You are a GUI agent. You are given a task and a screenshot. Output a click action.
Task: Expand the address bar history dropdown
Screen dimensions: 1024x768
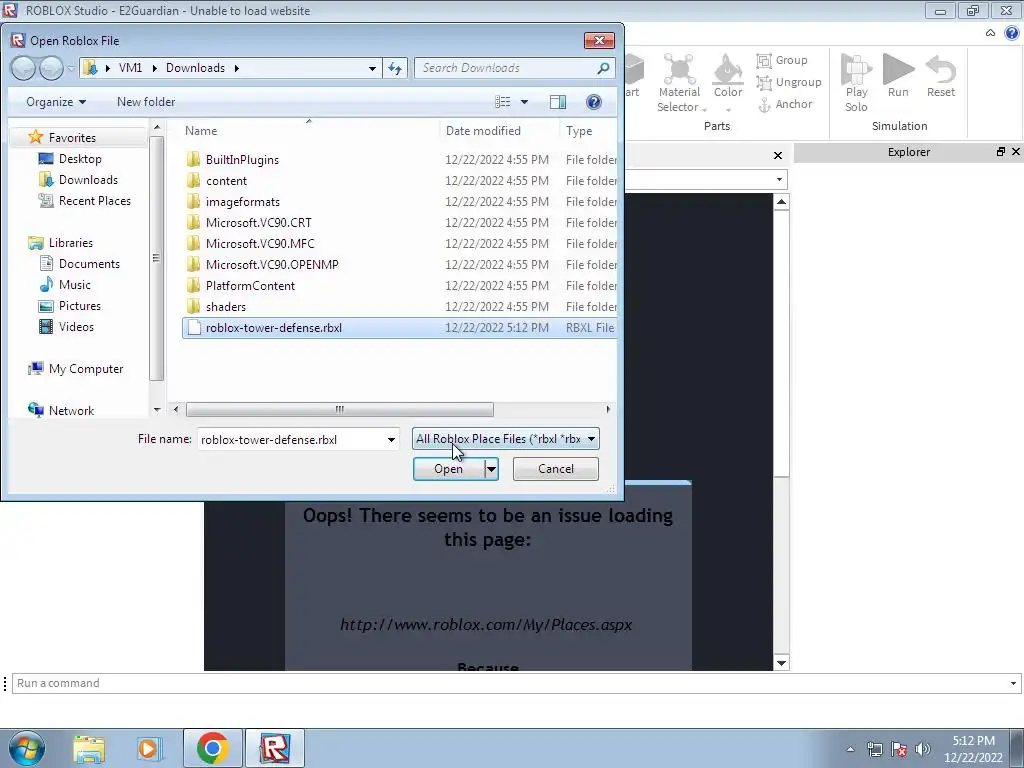tap(372, 68)
